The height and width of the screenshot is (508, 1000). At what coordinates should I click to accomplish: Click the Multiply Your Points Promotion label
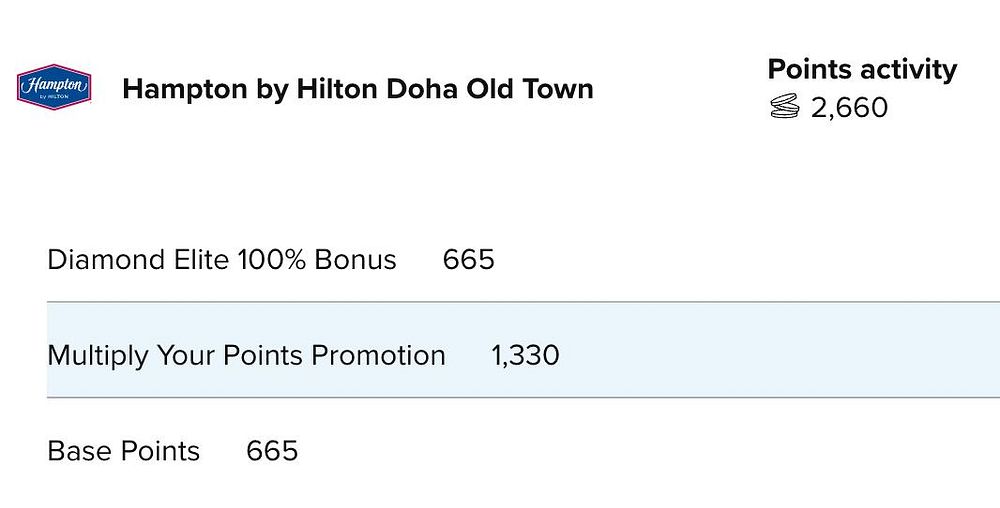click(246, 356)
